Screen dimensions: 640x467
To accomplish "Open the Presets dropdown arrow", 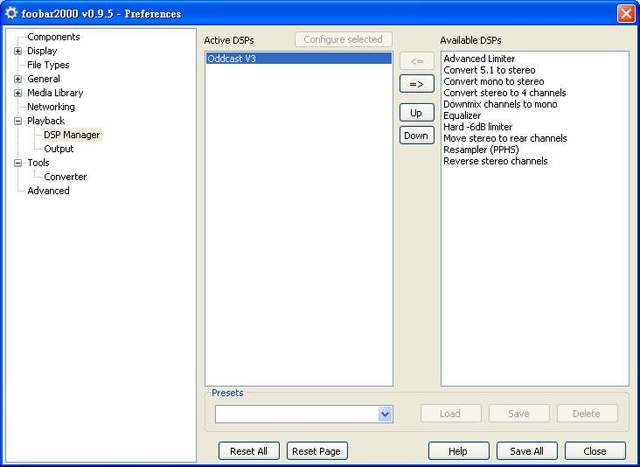I will pos(385,414).
